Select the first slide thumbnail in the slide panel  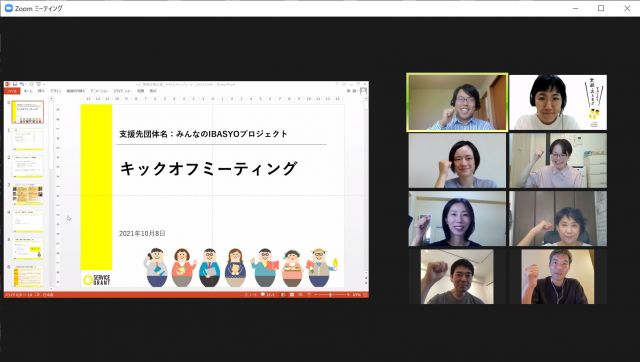pos(27,112)
